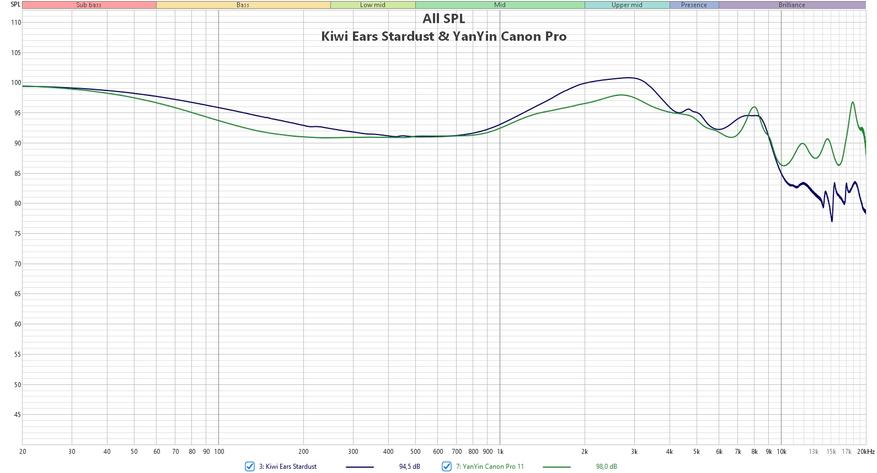Select the '7: YanYin Canon Pro 11' legend label
The image size is (877, 473).
489,466
